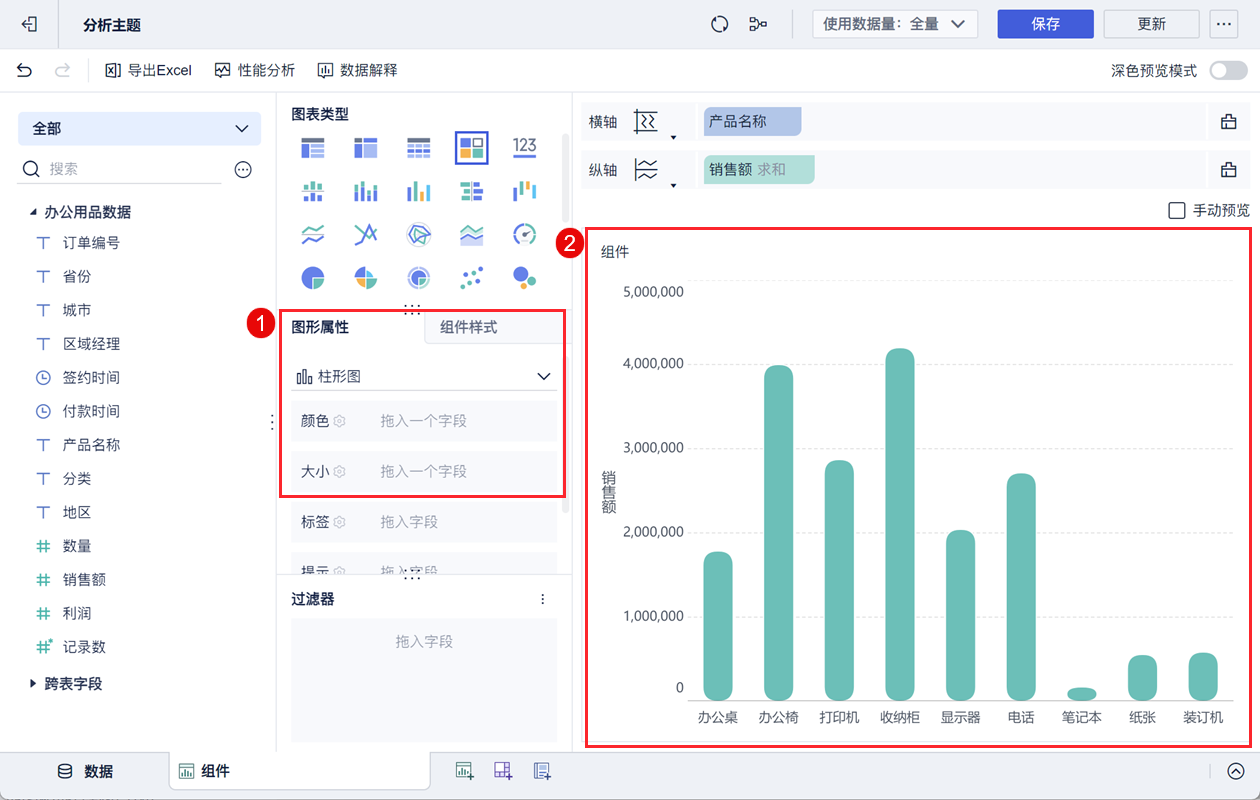
Task: Select the multi-series column chart type
Action: pyautogui.click(x=418, y=191)
